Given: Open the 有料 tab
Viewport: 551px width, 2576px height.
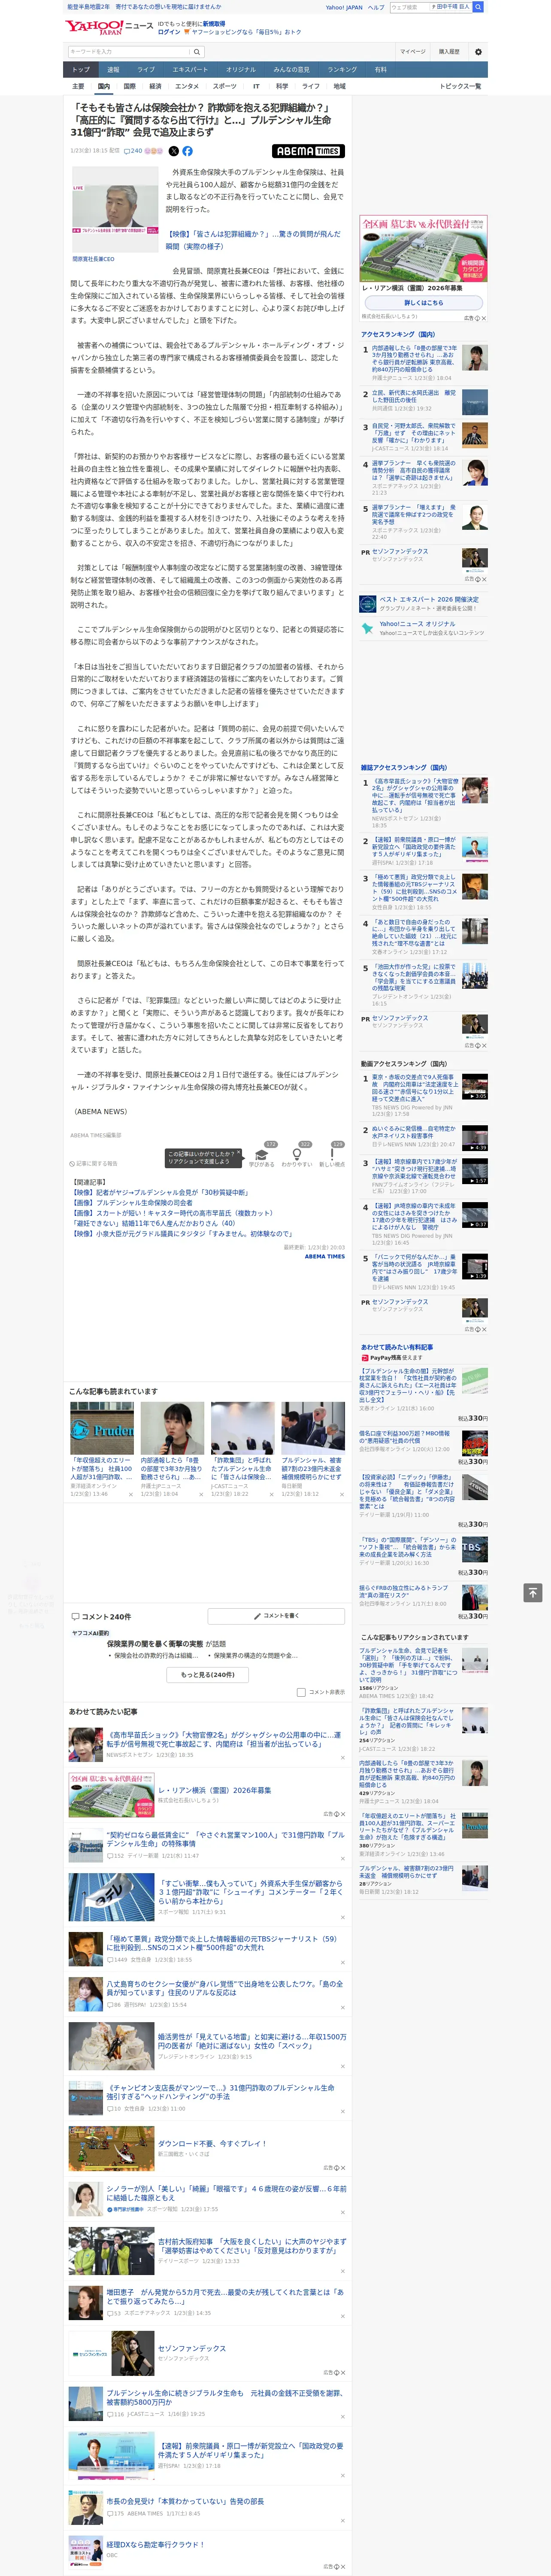Looking at the screenshot, I should pos(380,70).
